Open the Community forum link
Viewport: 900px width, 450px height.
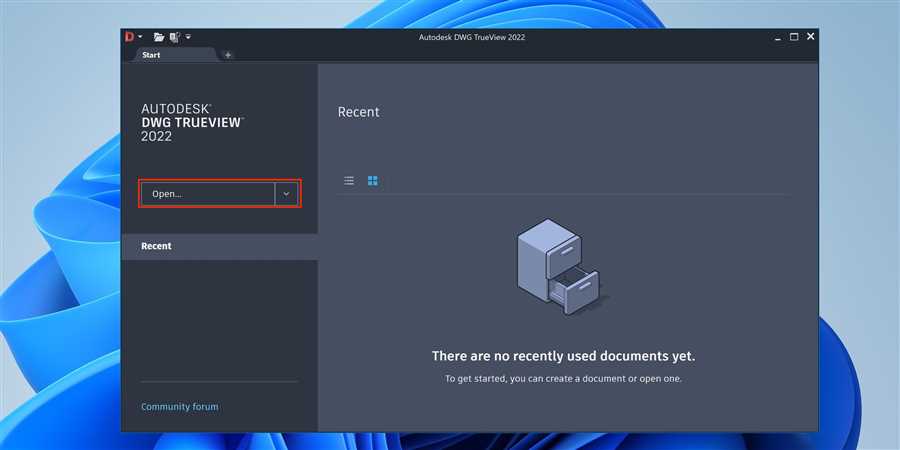click(x=180, y=407)
